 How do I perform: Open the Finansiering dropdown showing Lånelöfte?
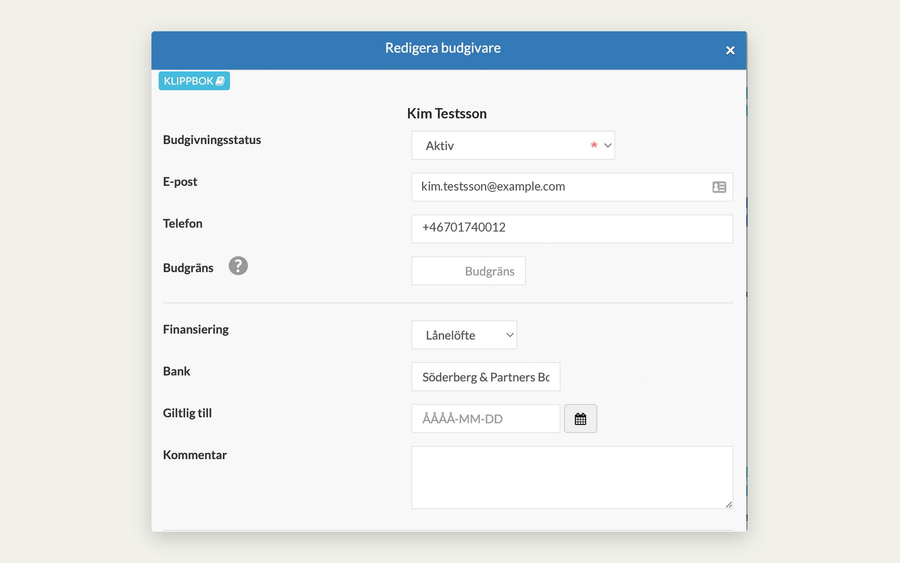(x=464, y=335)
